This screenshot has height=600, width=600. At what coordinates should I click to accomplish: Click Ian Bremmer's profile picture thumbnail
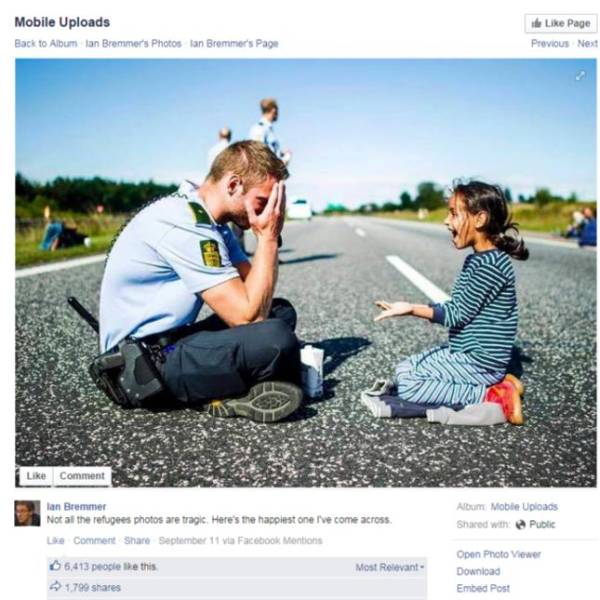[27, 513]
